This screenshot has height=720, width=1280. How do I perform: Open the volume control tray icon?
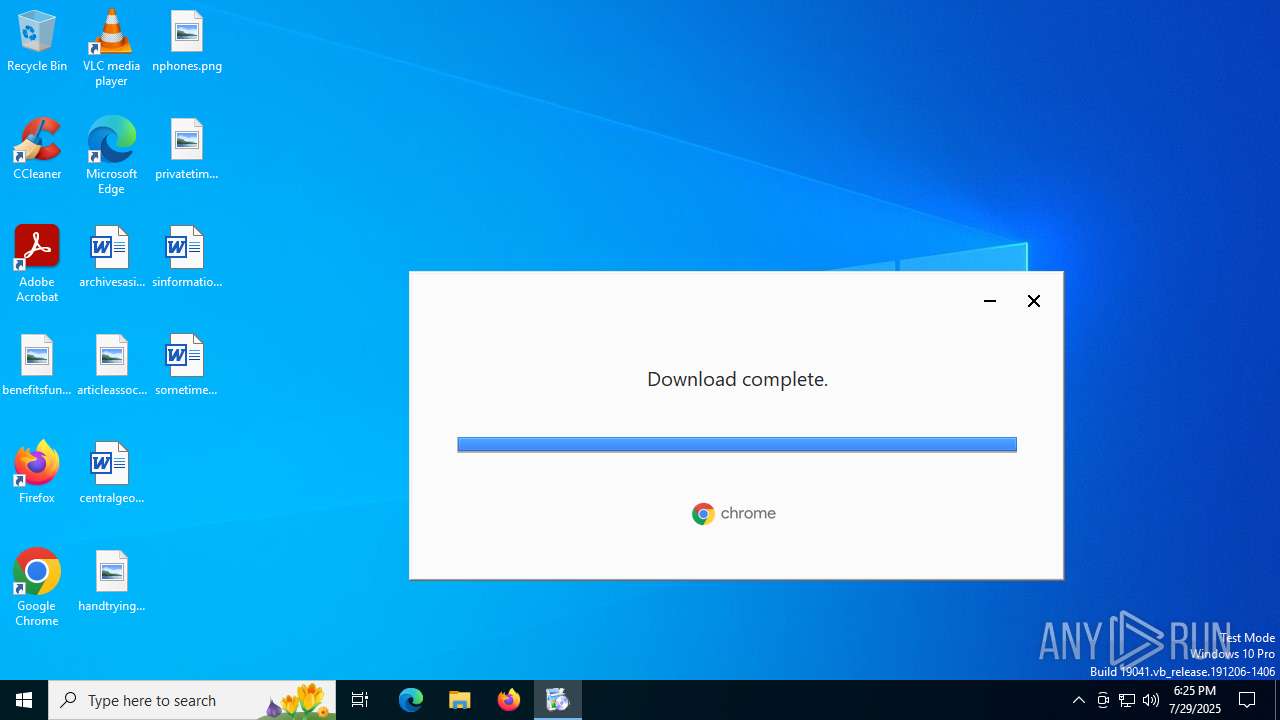[1151, 700]
